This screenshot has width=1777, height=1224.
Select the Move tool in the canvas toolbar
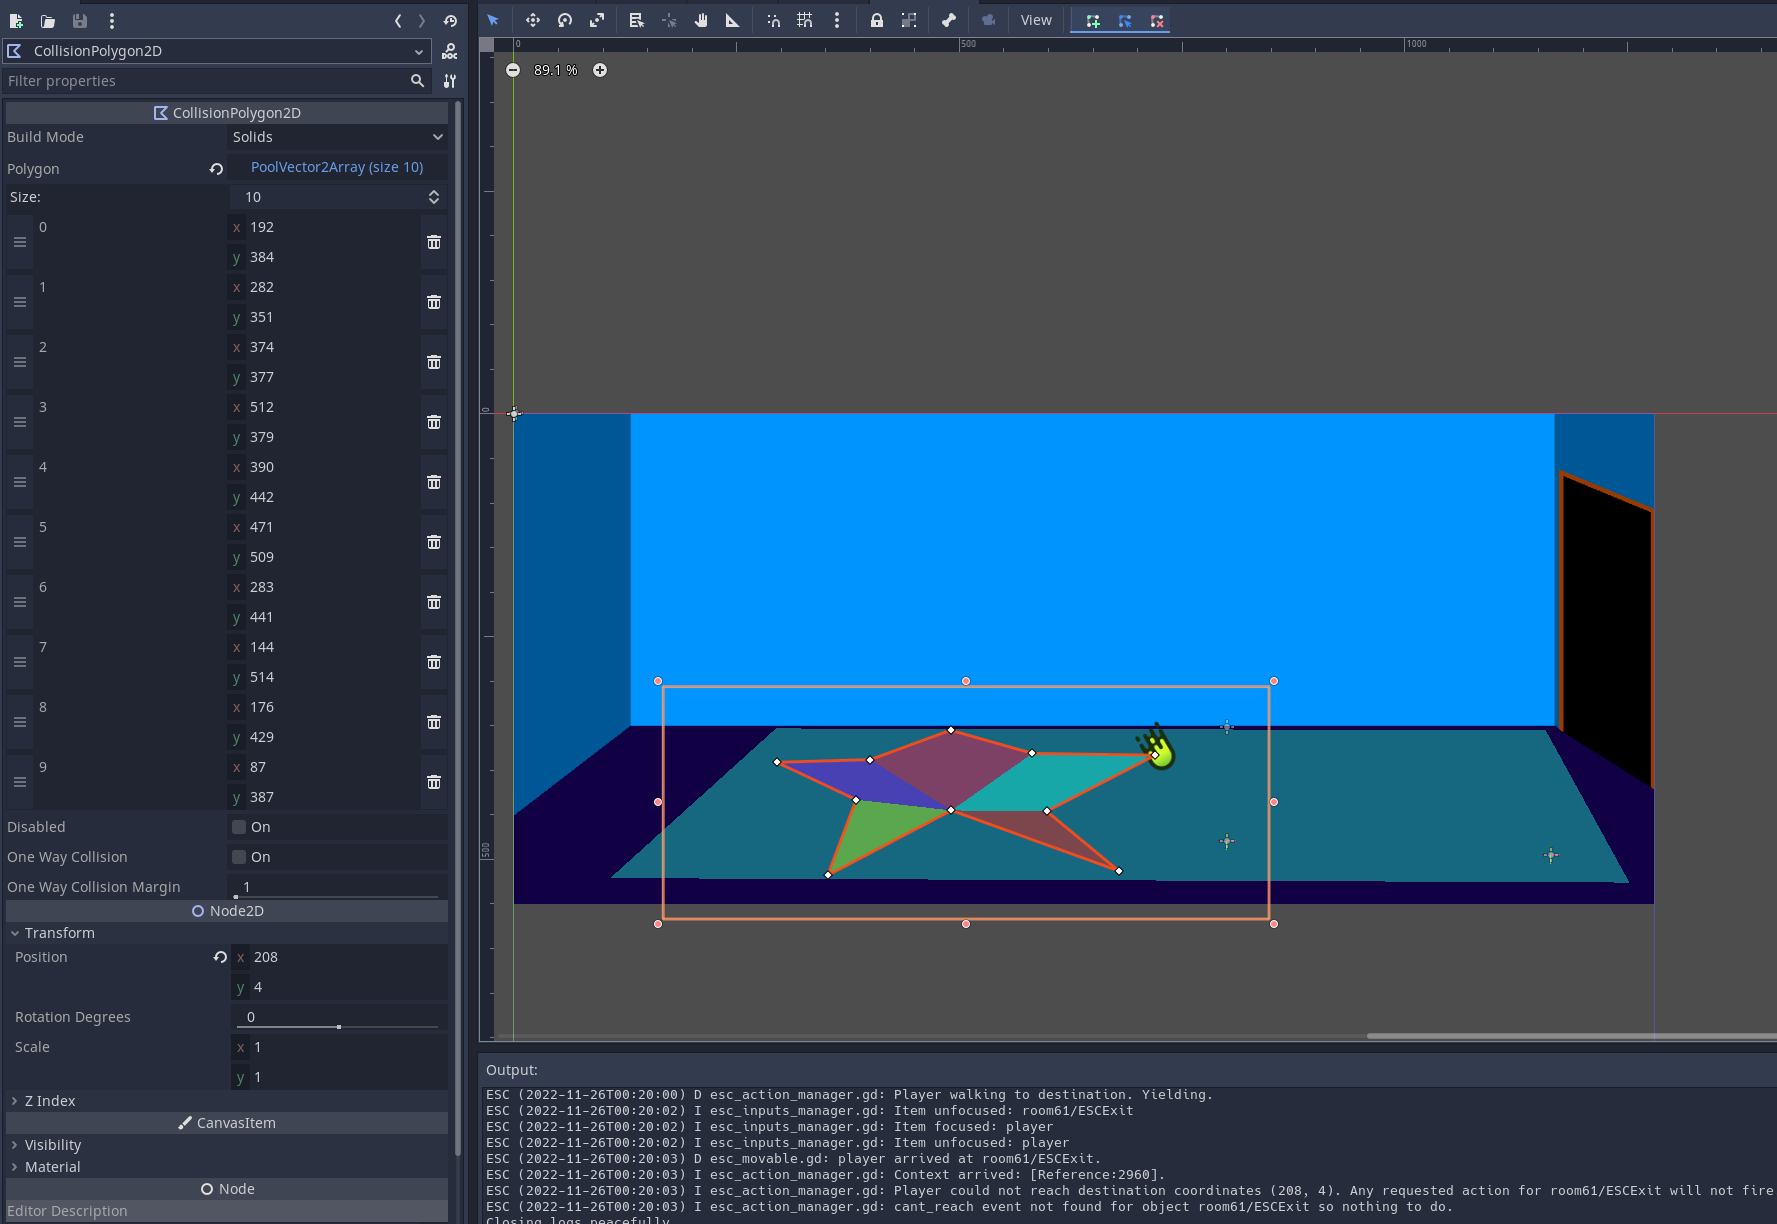533,20
